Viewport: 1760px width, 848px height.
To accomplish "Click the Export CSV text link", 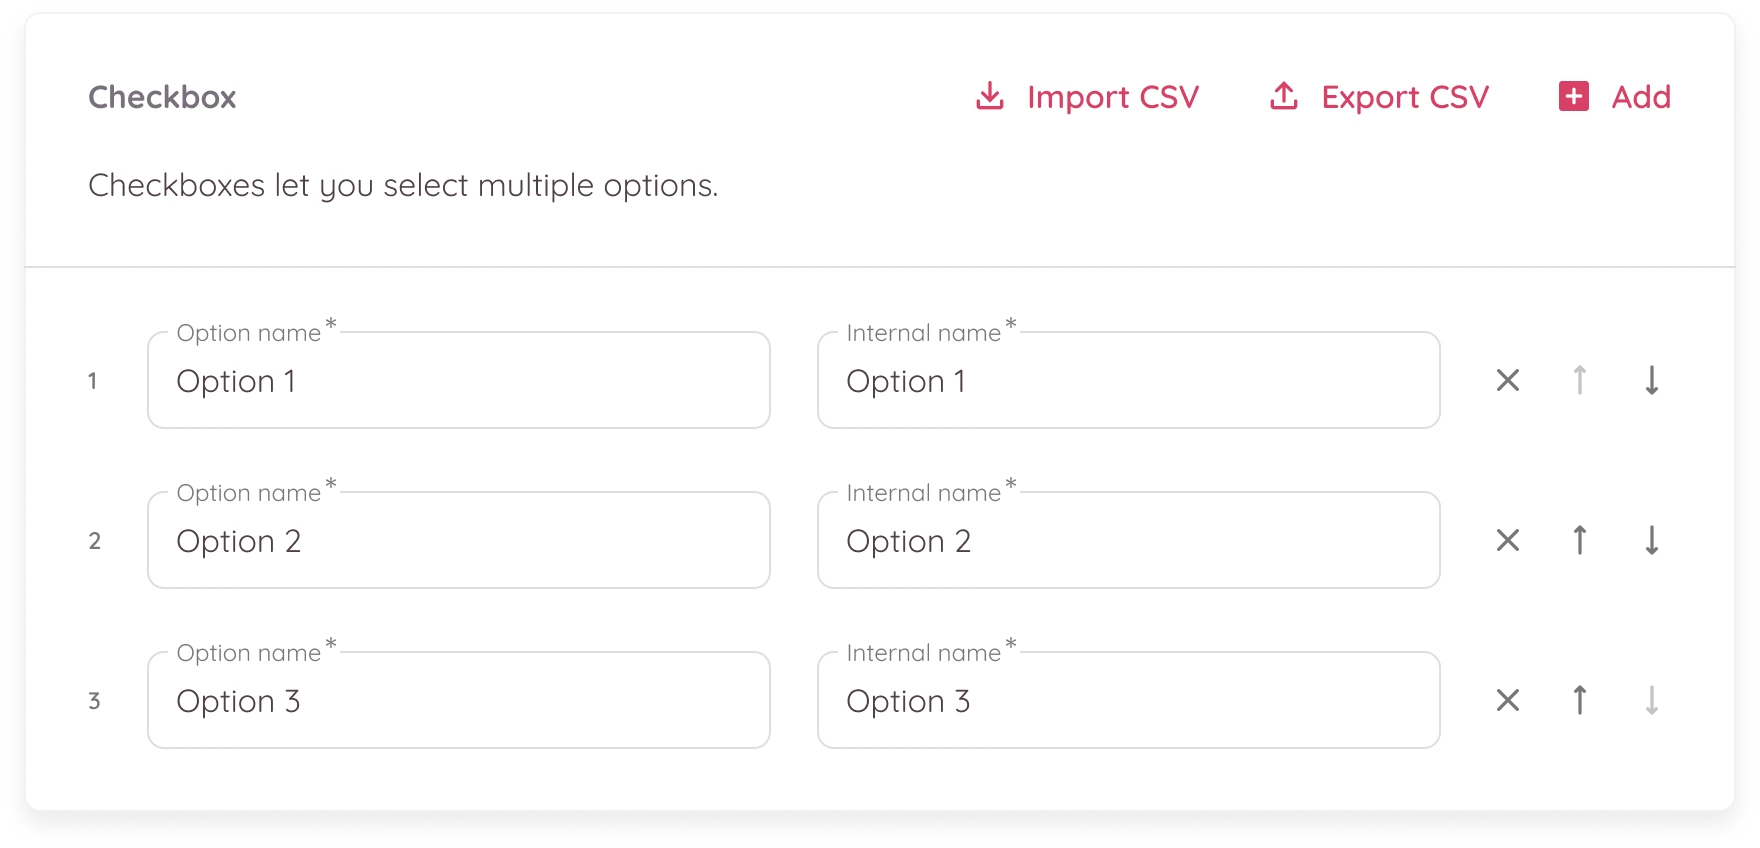I will [x=1404, y=97].
